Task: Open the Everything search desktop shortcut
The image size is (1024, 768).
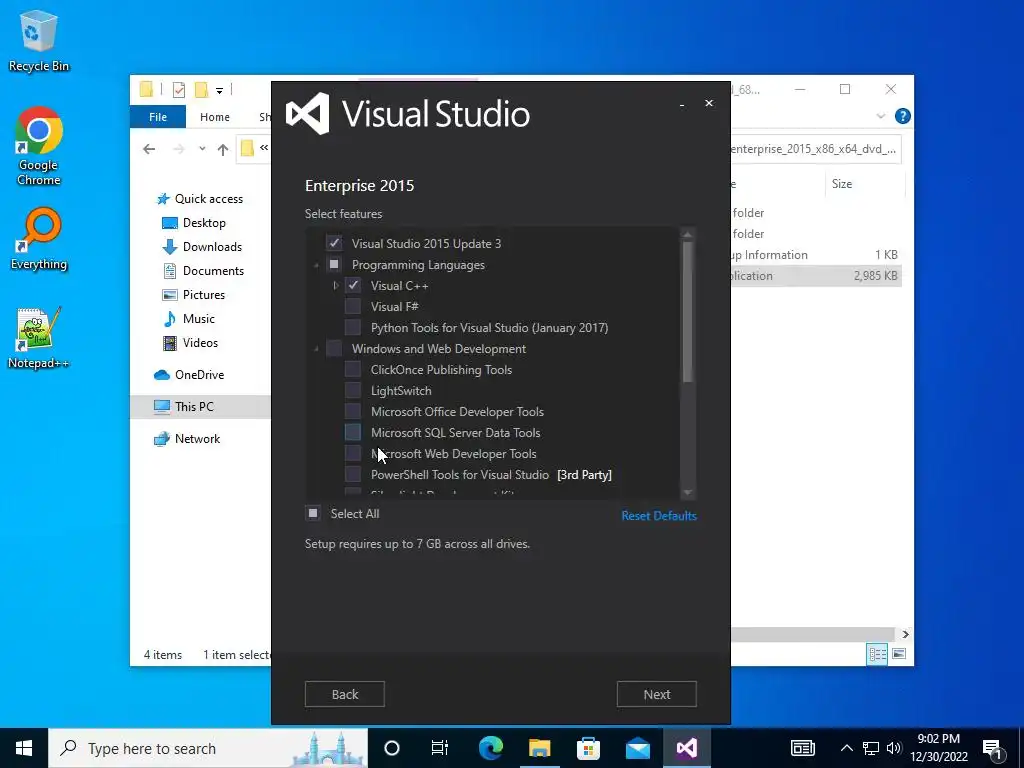Action: [38, 239]
